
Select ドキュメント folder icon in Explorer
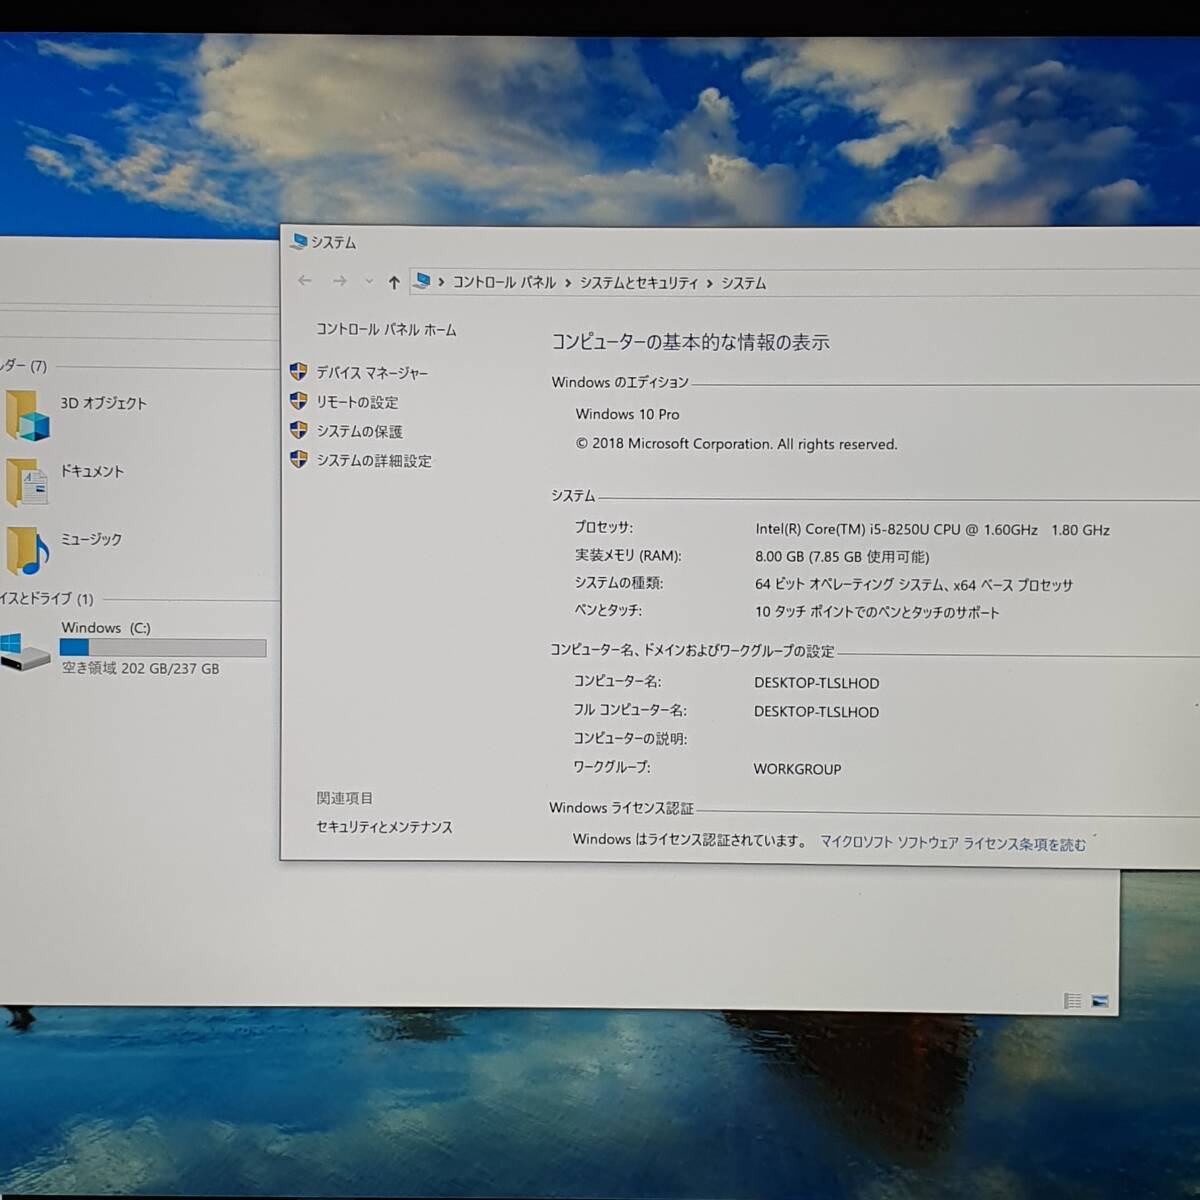coord(27,483)
